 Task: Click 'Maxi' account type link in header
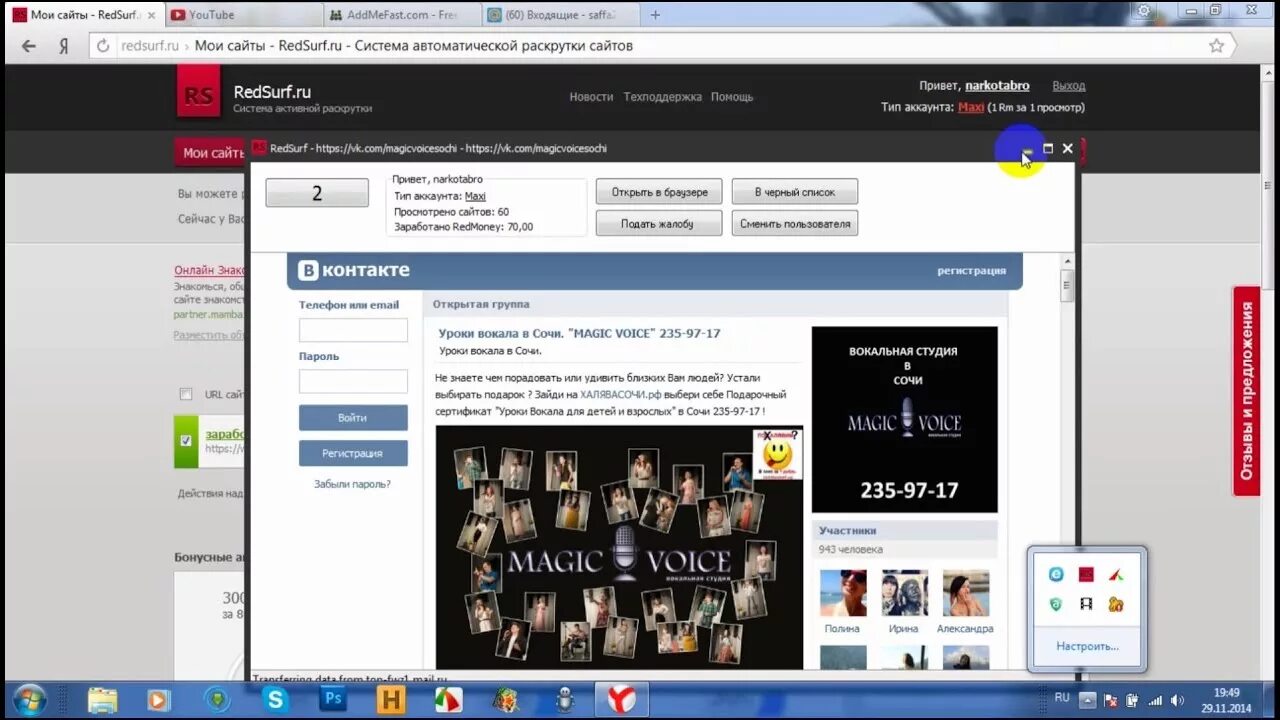971,107
